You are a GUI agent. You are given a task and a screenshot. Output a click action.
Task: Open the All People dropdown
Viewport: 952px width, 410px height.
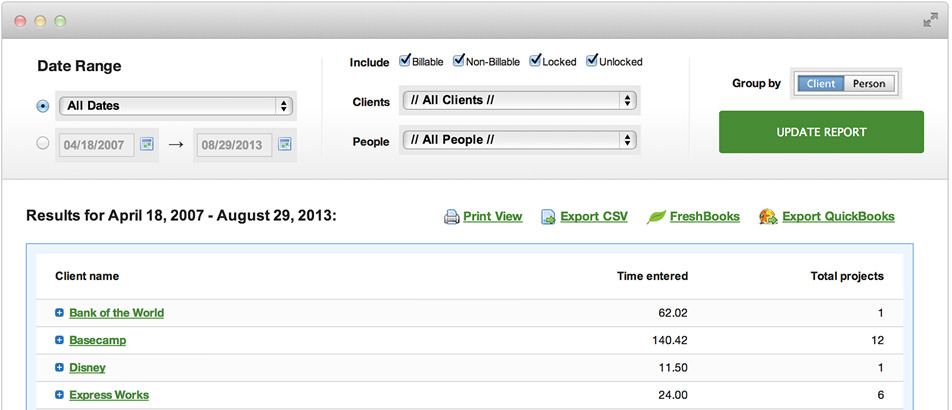tap(518, 140)
